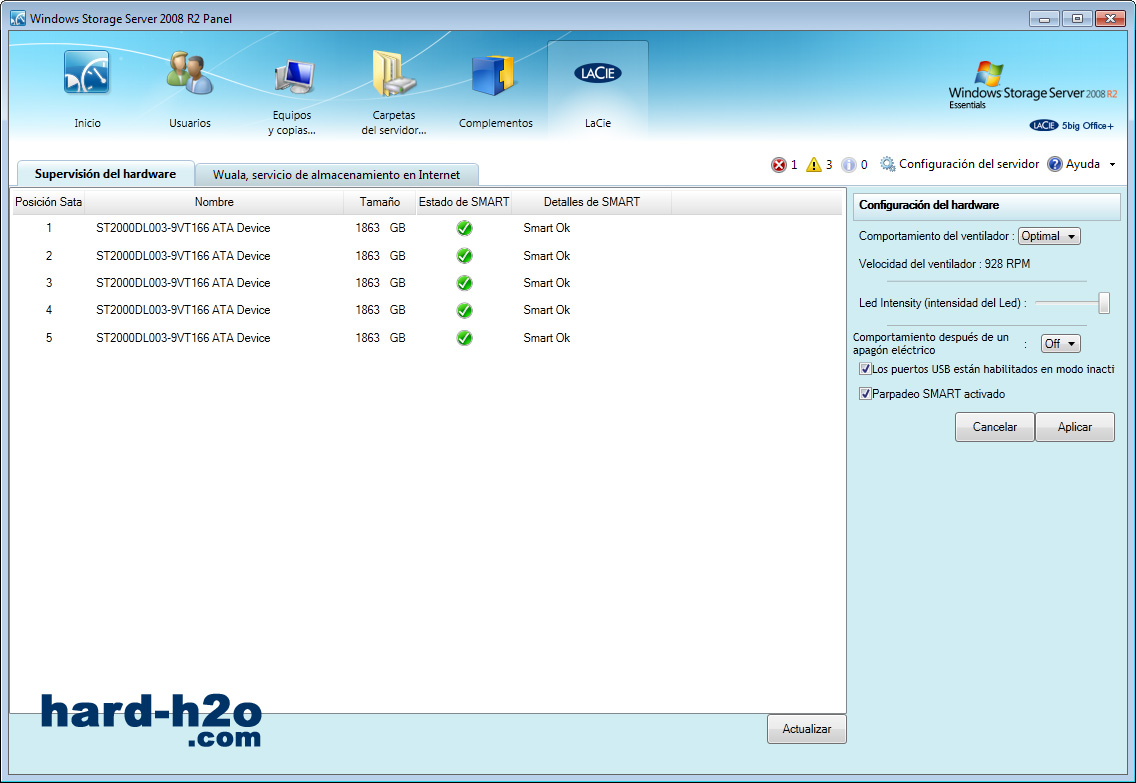Click SMART status checkmark for disk 2

[464, 256]
